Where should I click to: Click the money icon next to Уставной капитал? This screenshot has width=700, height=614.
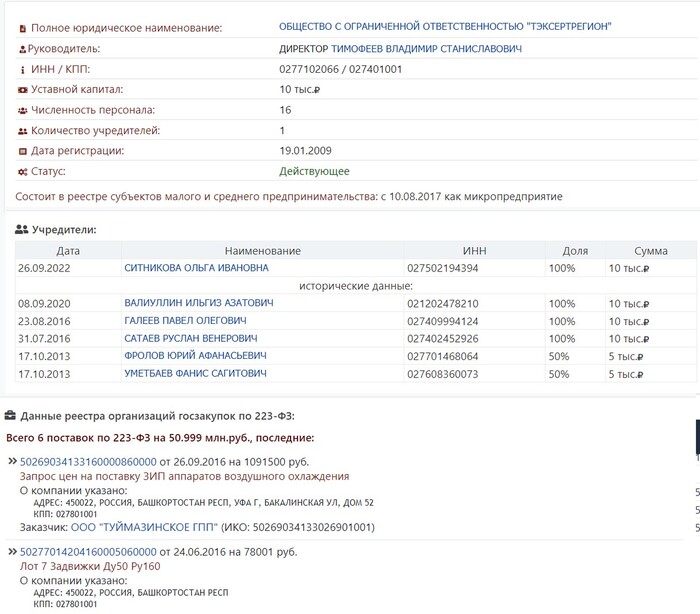tap(23, 90)
